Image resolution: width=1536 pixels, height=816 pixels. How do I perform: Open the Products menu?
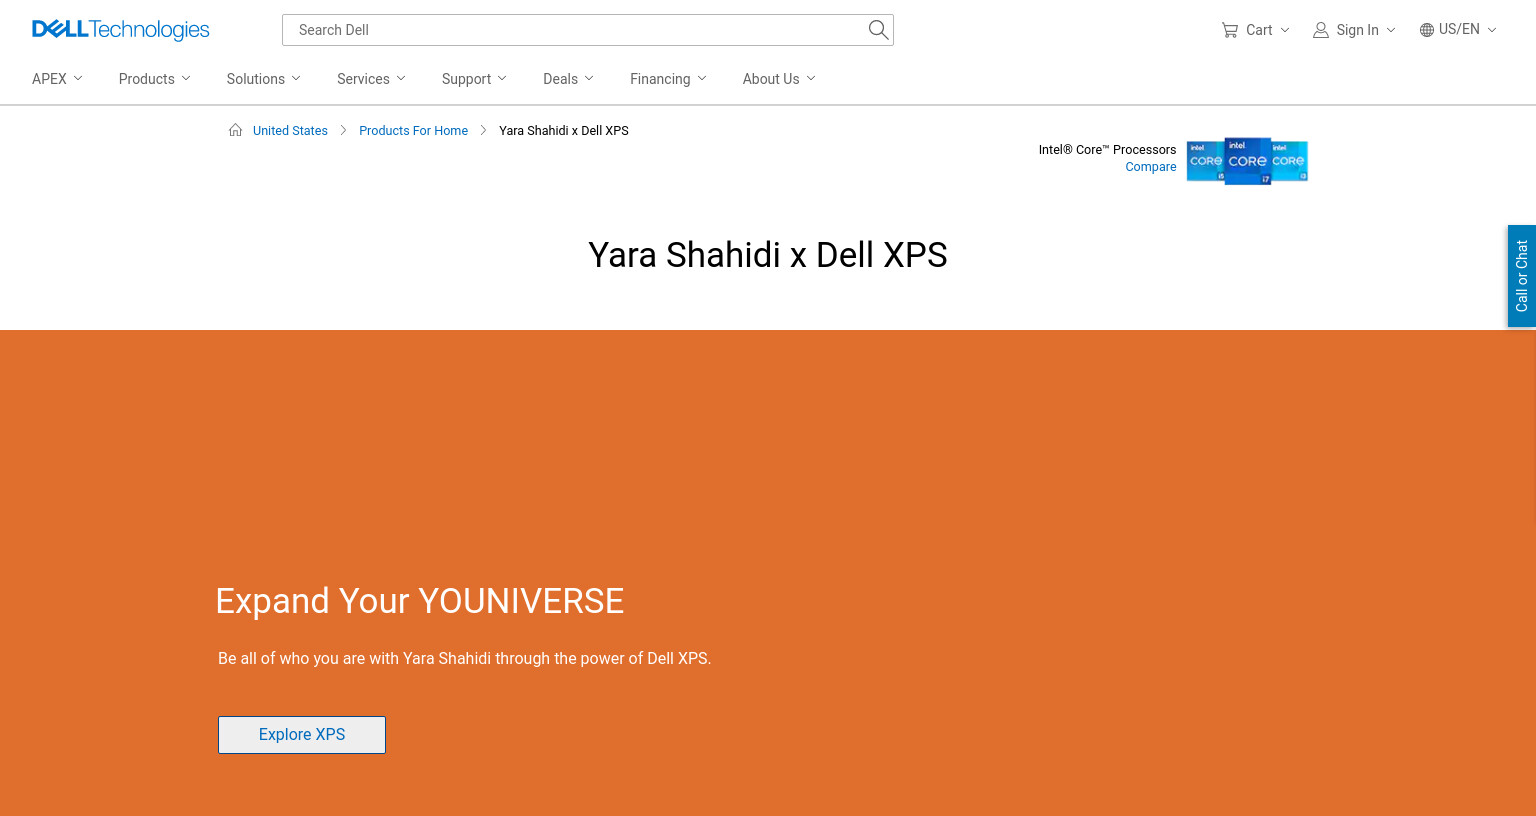[x=155, y=79]
